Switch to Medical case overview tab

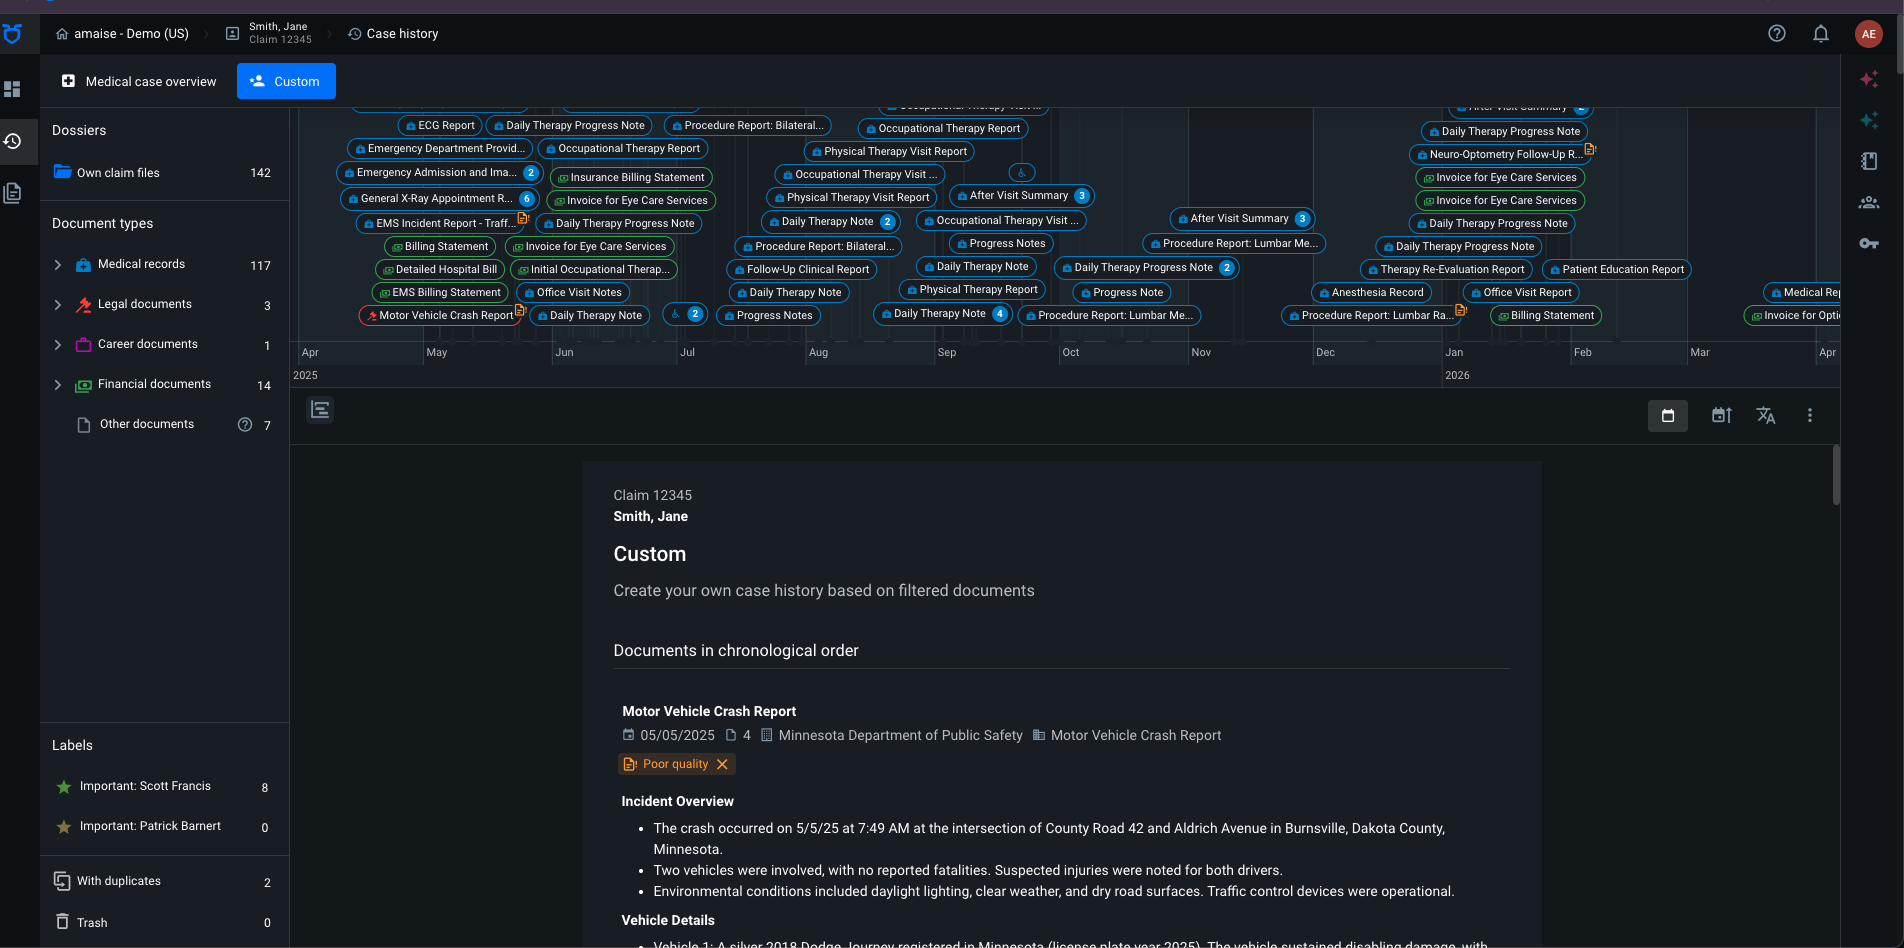(x=139, y=81)
